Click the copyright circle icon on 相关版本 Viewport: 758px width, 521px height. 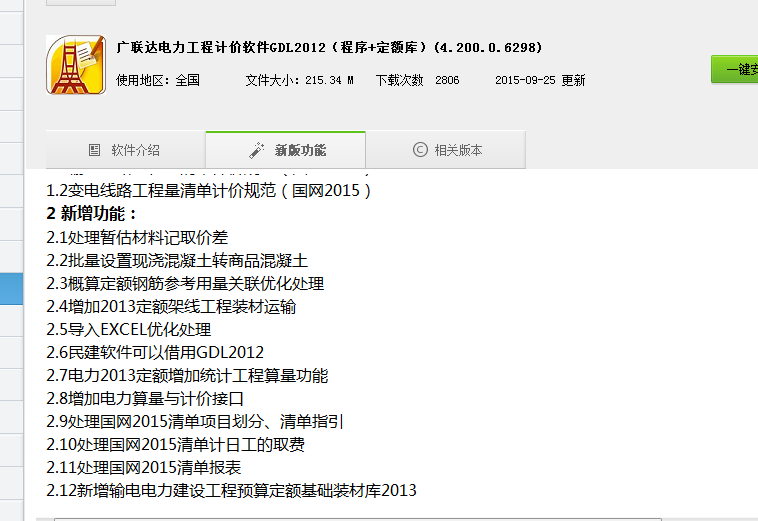420,149
